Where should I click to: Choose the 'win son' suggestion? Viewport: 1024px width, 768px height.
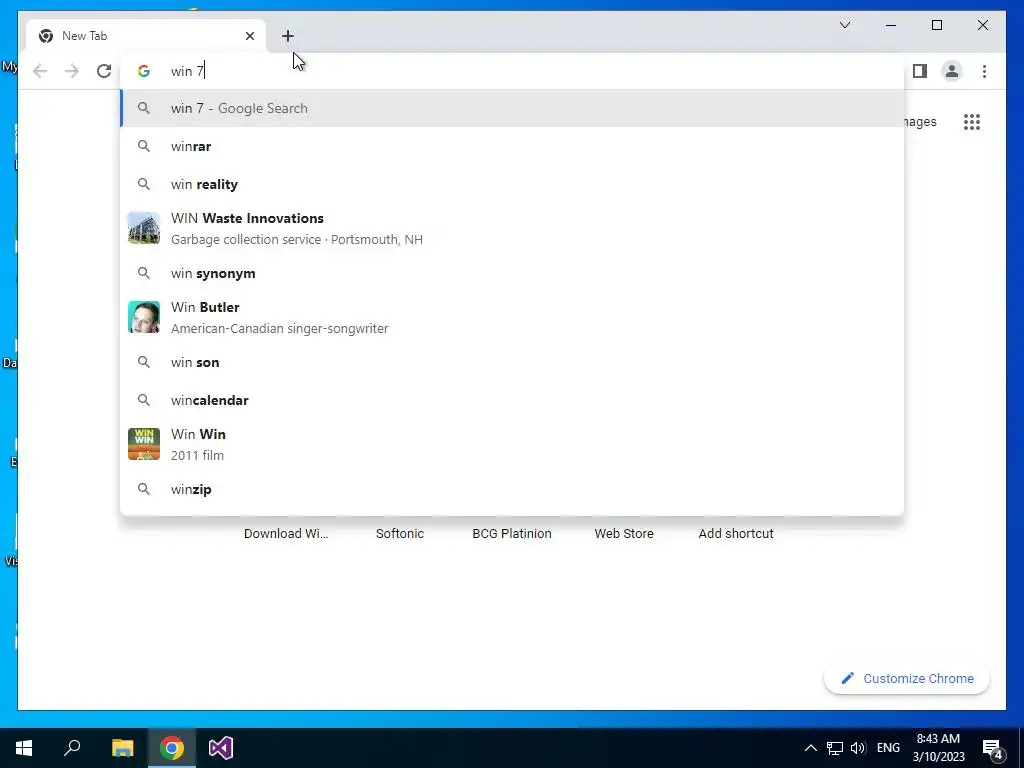point(512,362)
